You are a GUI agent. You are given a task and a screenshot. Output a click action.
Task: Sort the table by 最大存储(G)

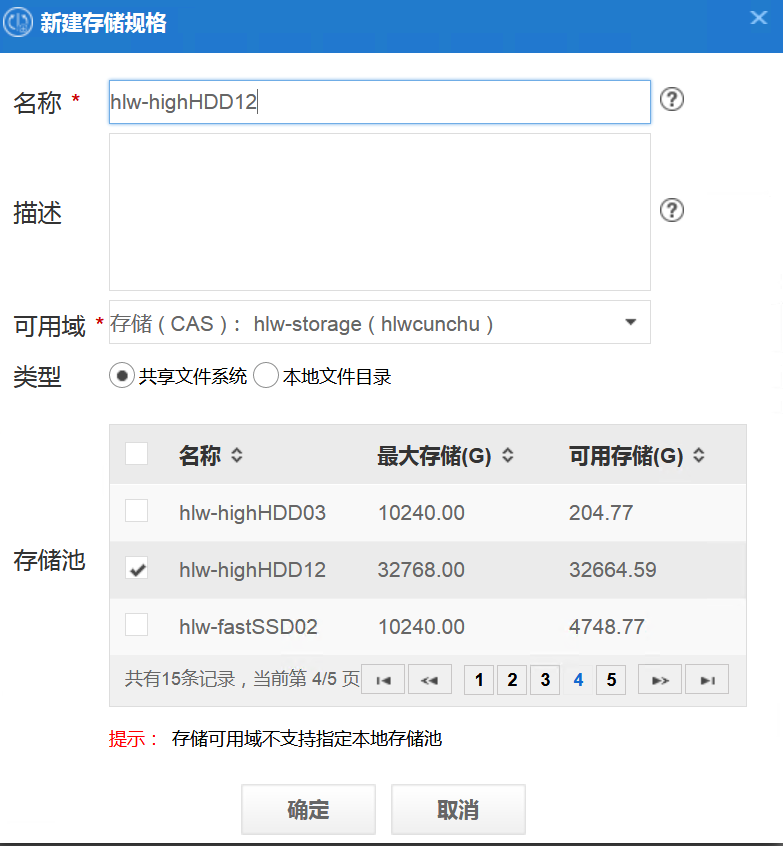(508, 455)
